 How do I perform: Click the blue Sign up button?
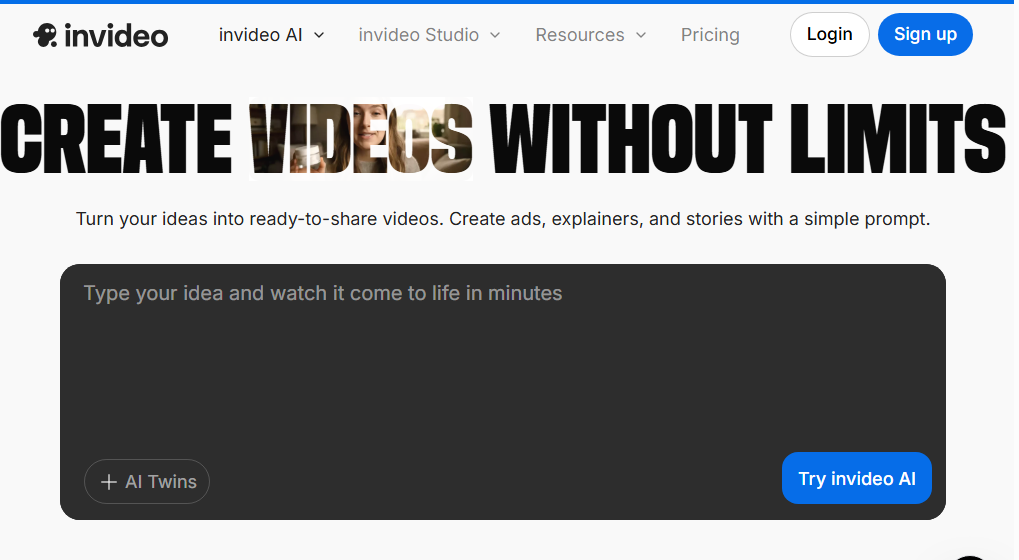pos(924,35)
